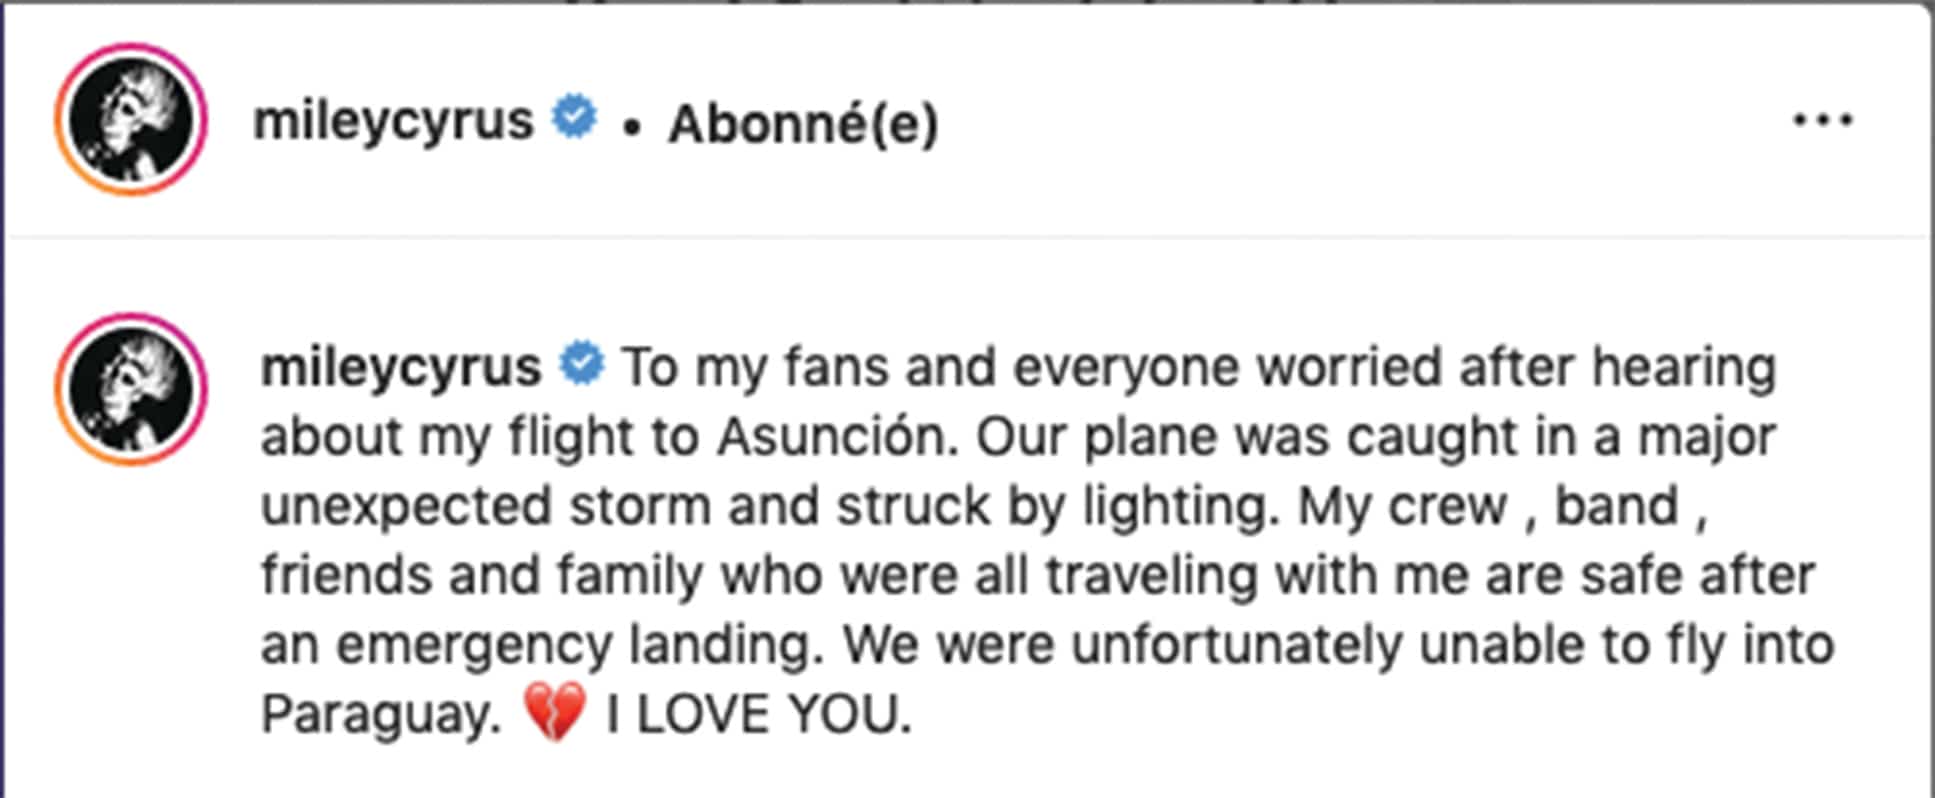
Task: Click the "Abonné(e)" following button
Action: 803,125
